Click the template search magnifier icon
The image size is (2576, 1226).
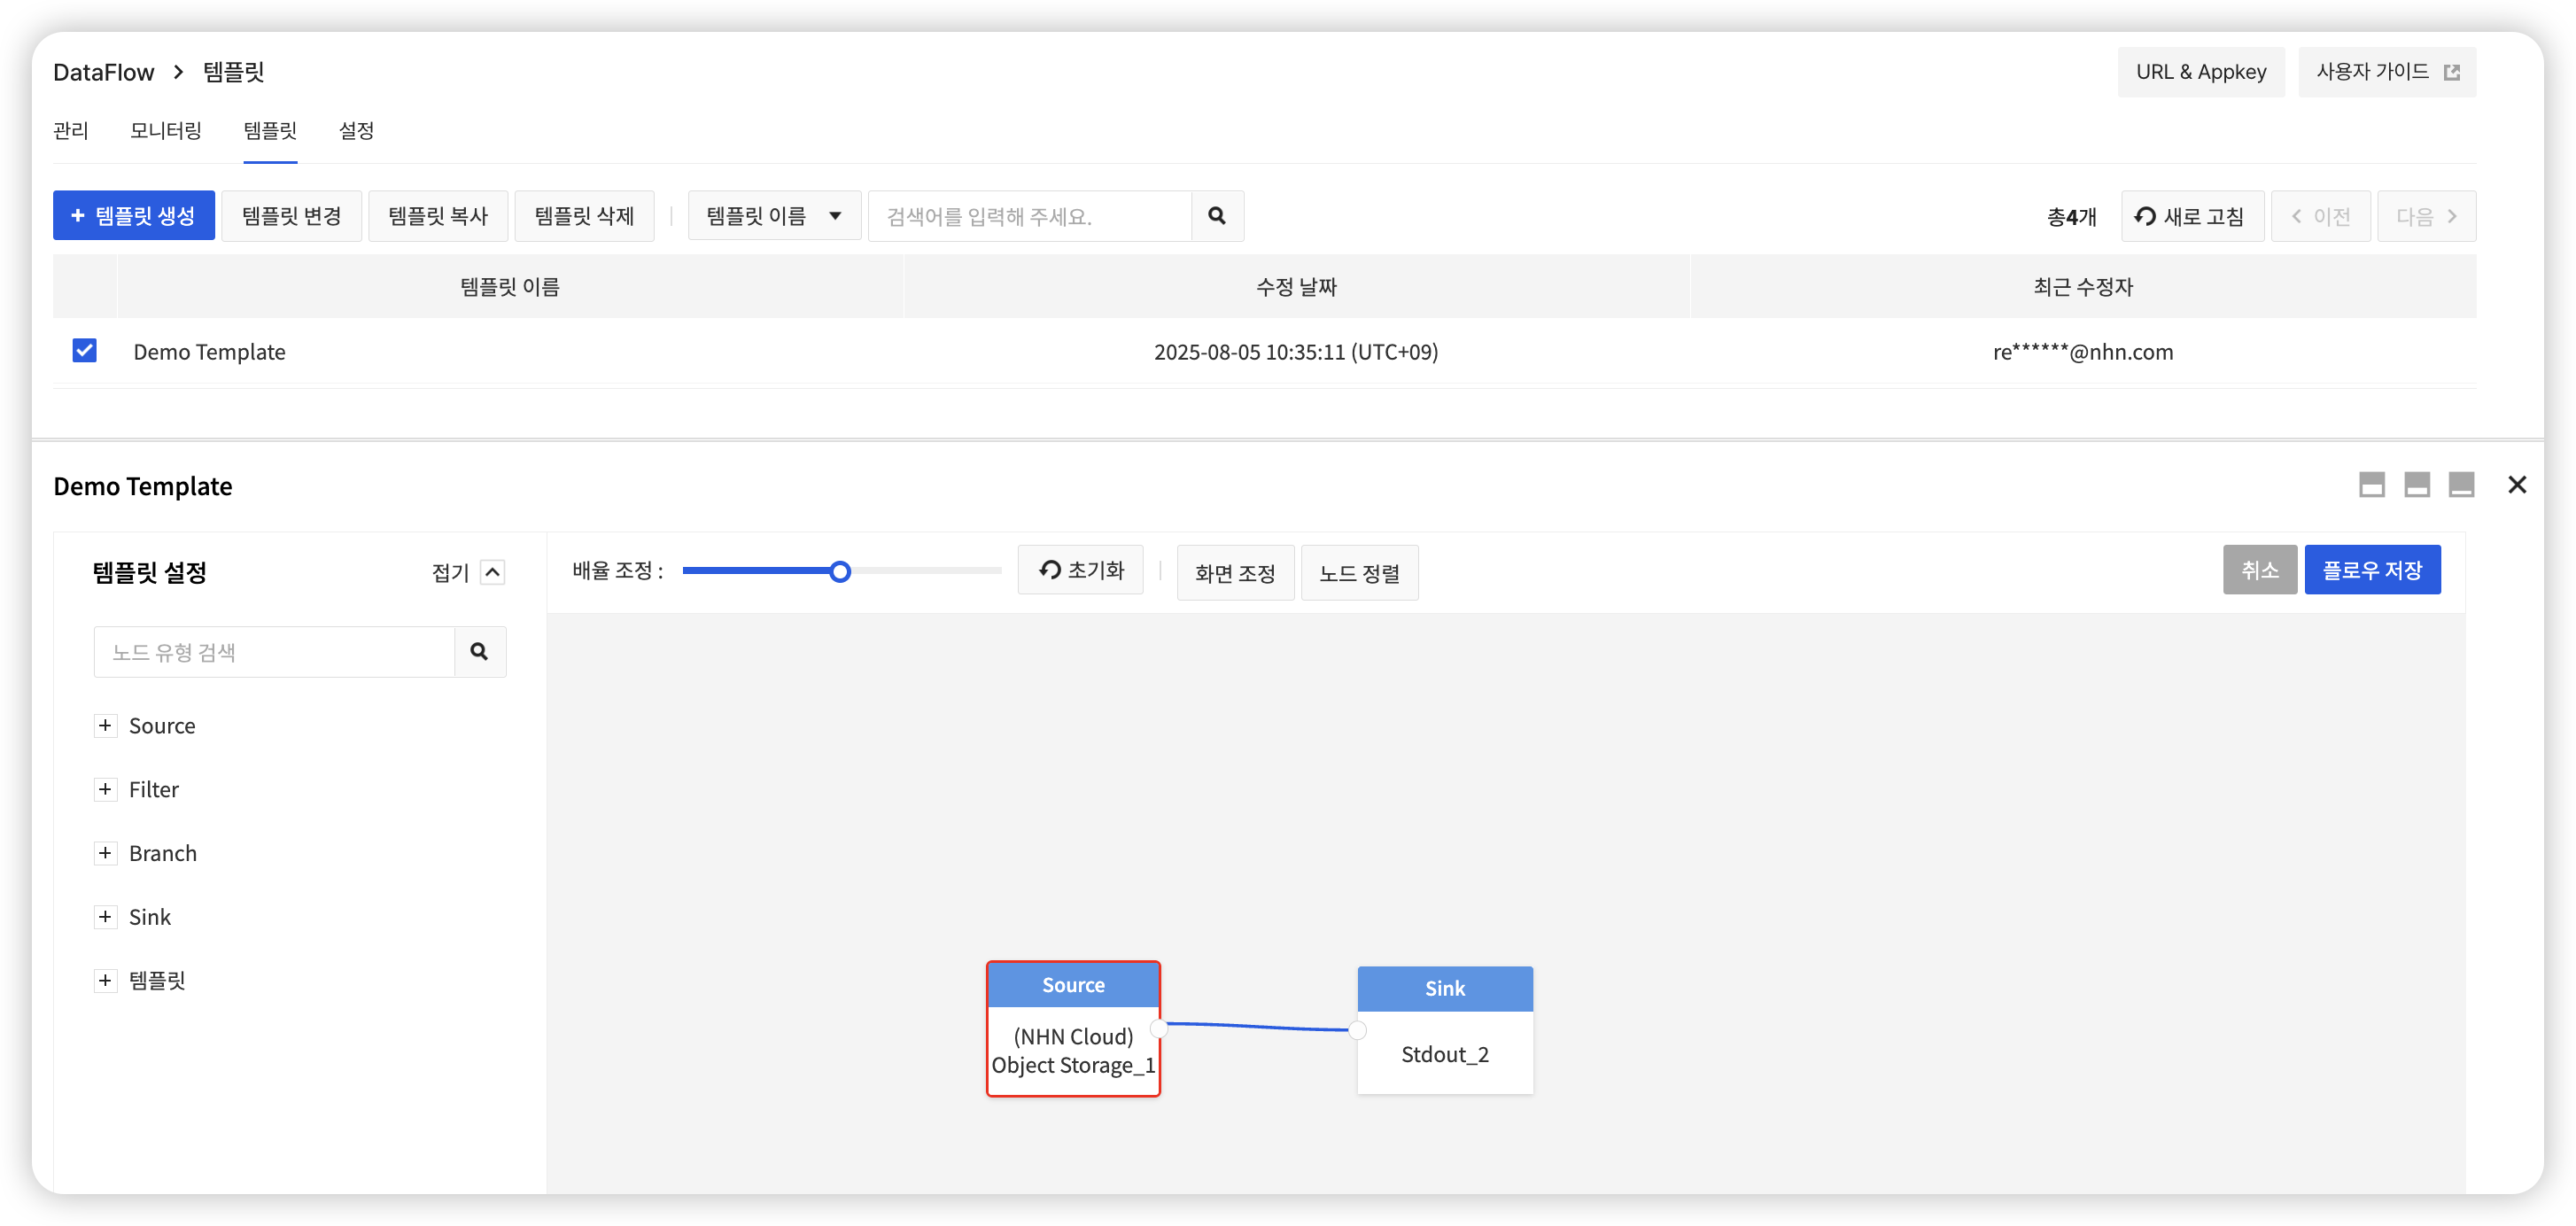coord(1216,216)
